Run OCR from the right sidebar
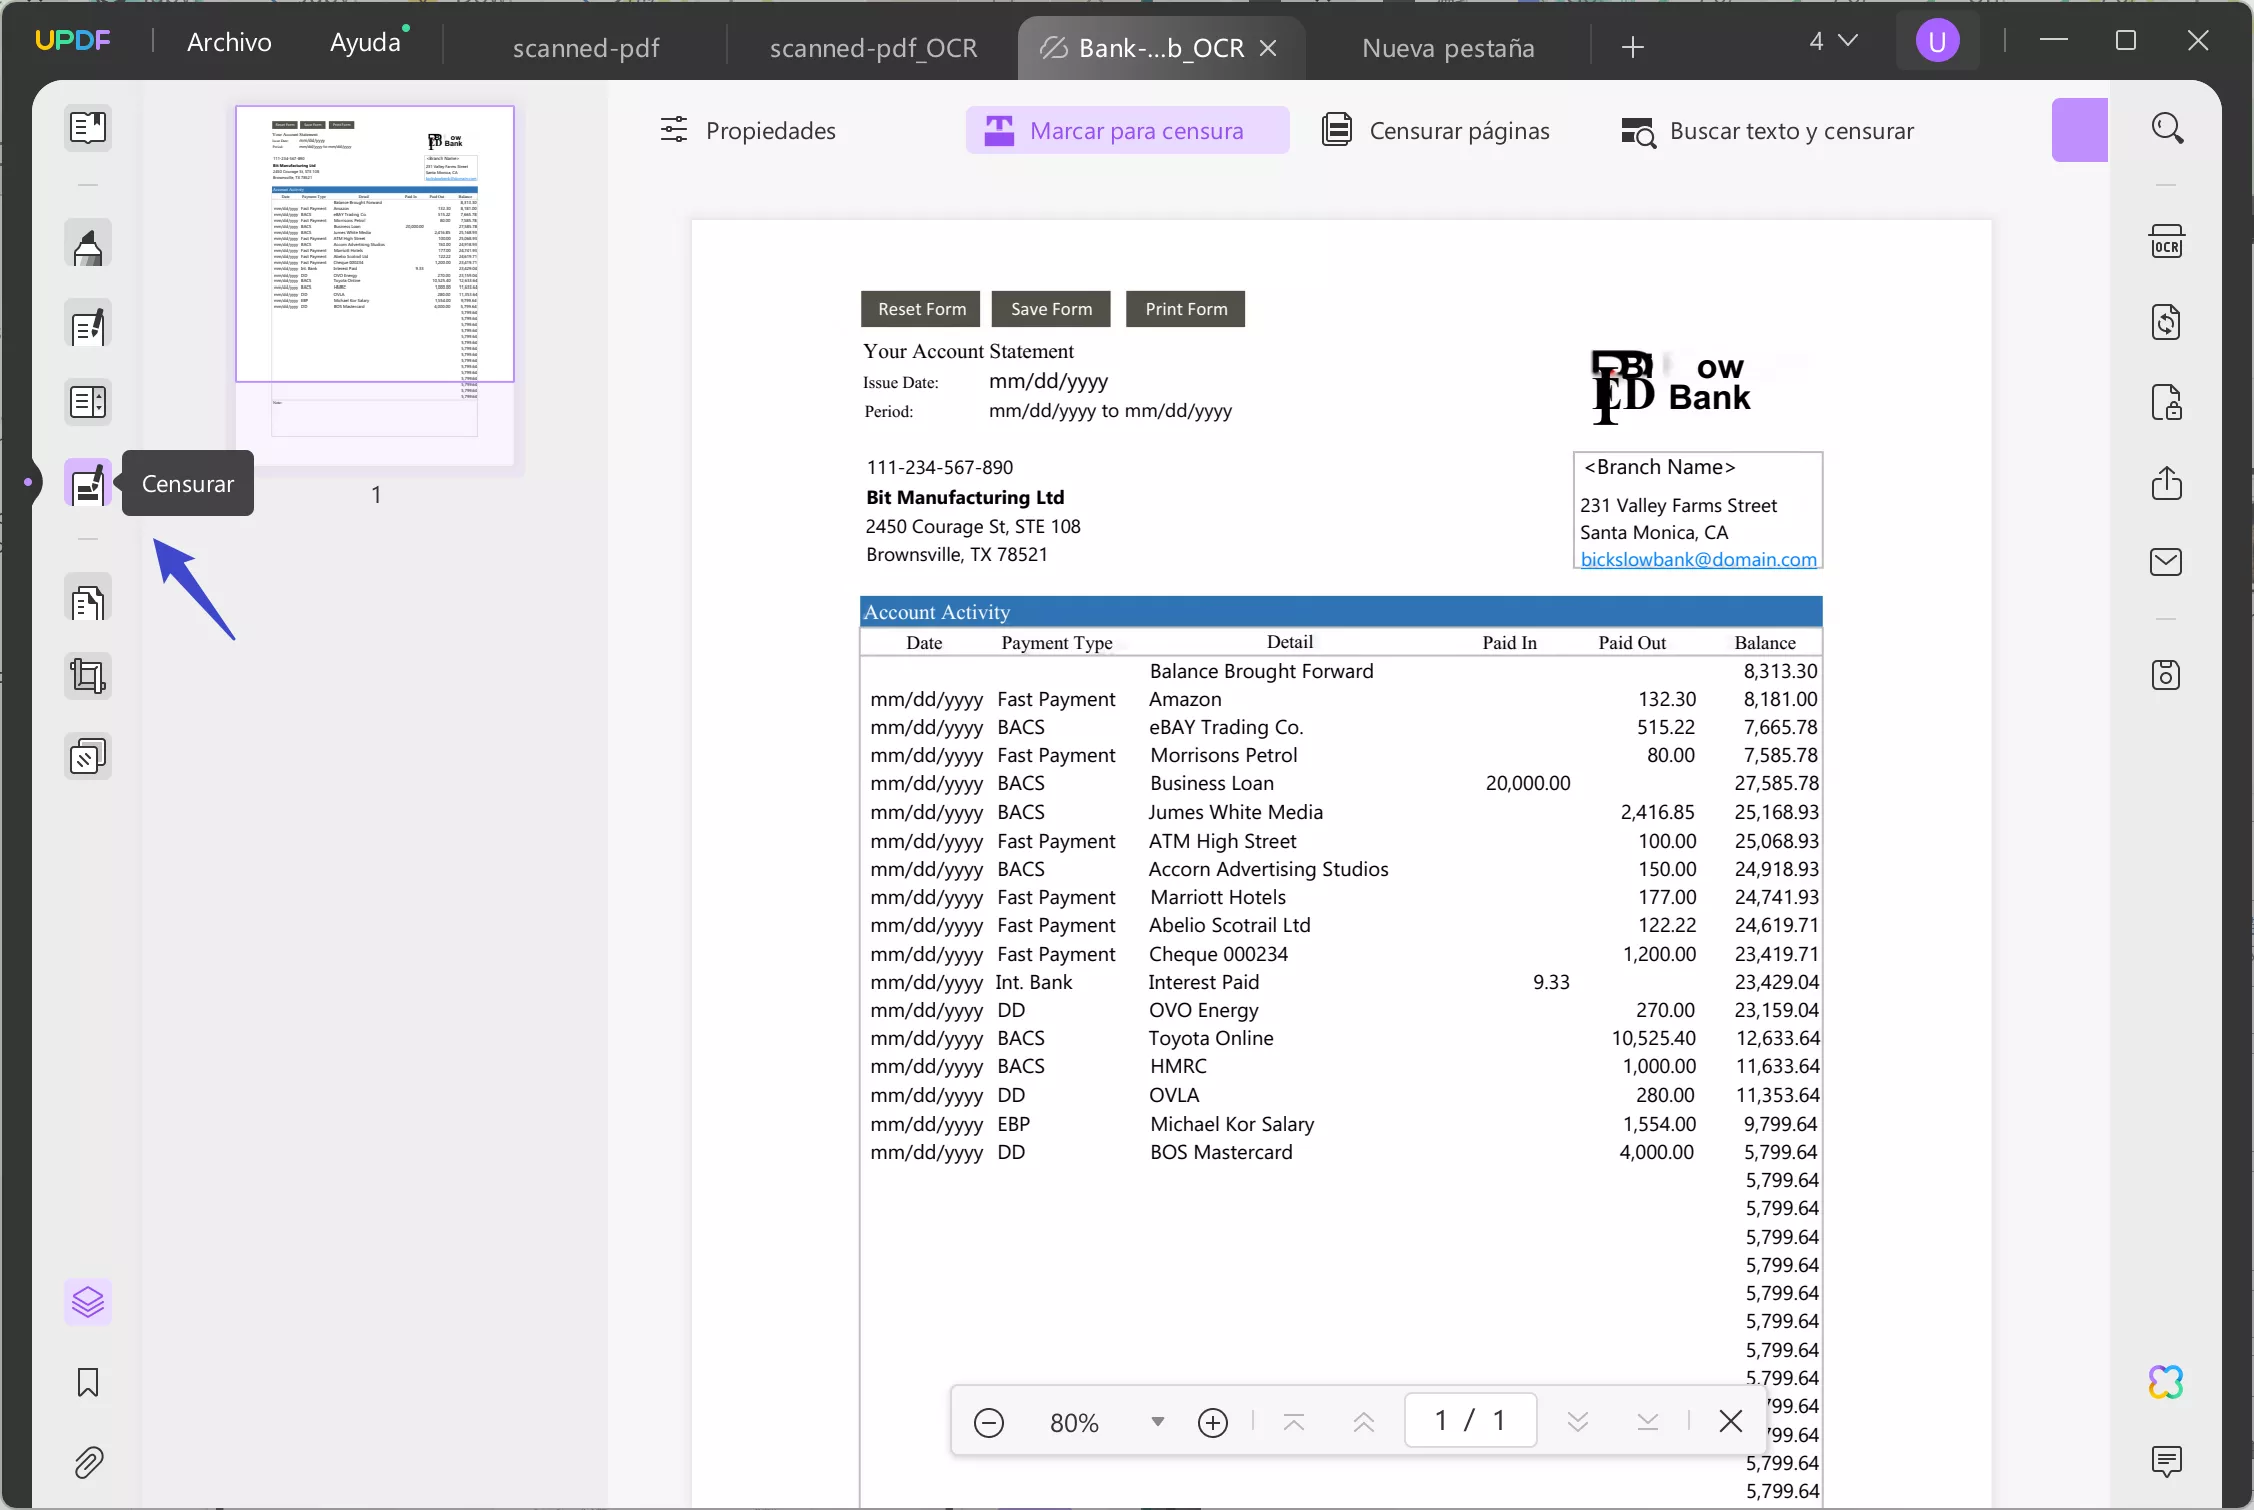Image resolution: width=2254 pixels, height=1510 pixels. tap(2167, 242)
